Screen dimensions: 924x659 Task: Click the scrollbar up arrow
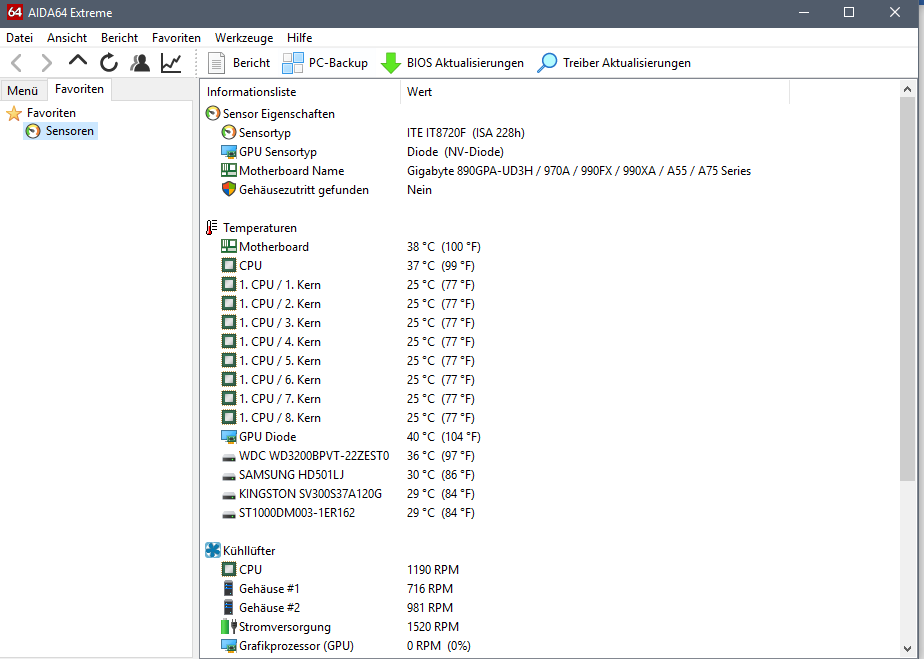(x=908, y=89)
